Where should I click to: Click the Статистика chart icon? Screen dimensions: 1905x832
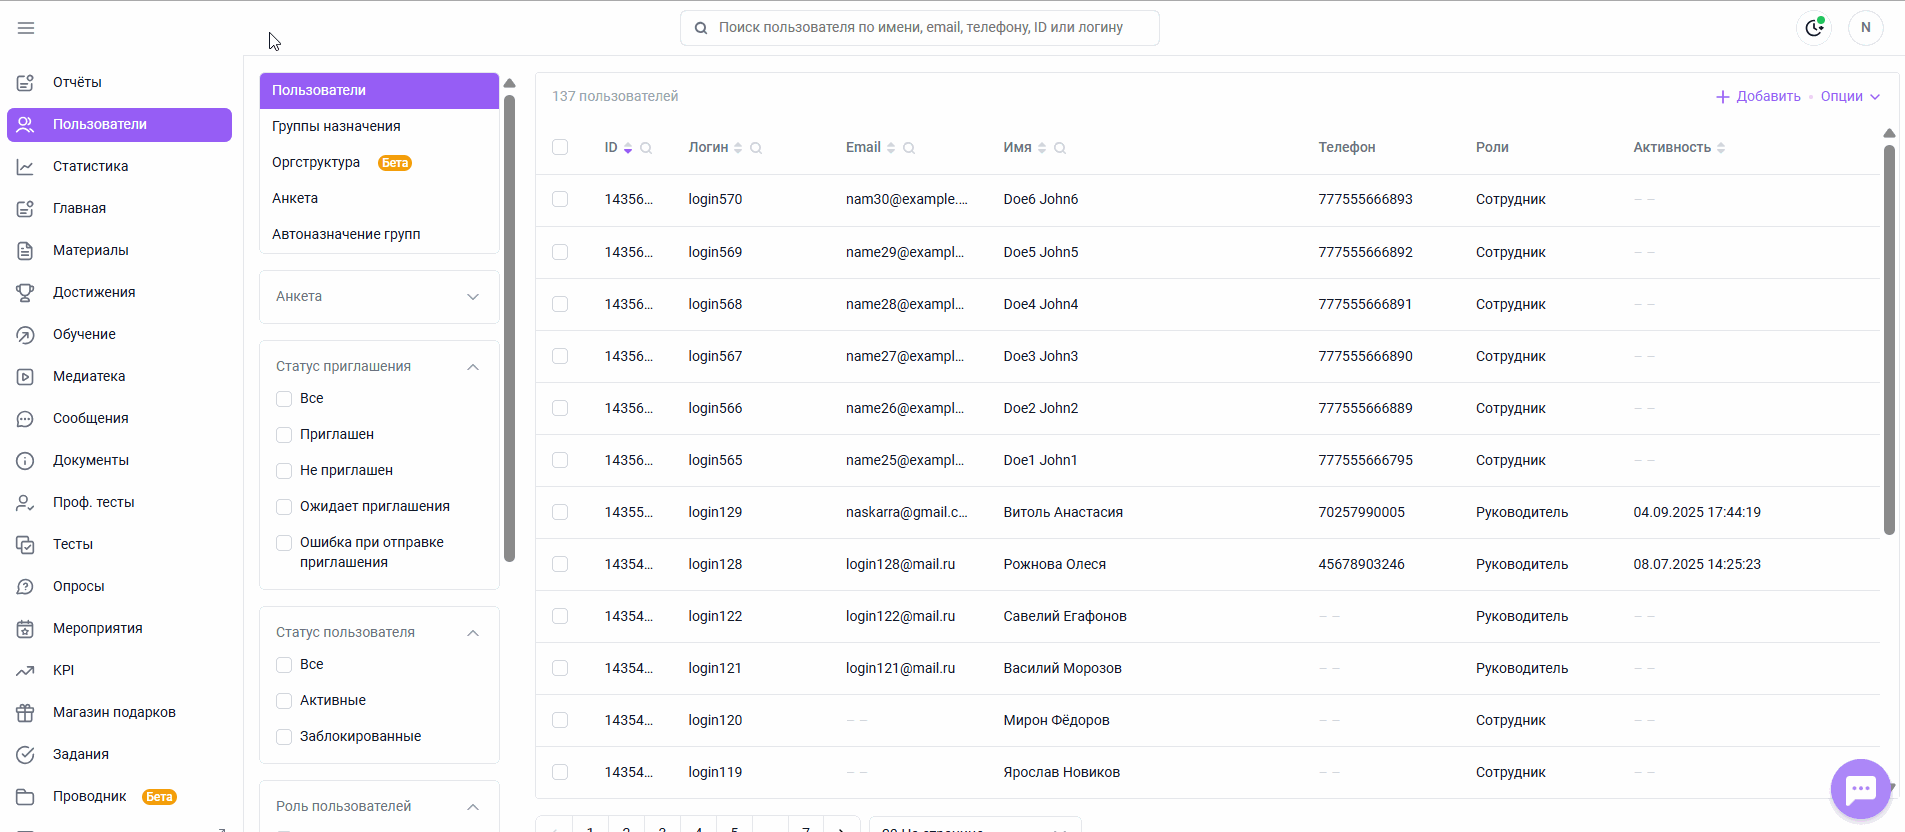click(x=26, y=166)
